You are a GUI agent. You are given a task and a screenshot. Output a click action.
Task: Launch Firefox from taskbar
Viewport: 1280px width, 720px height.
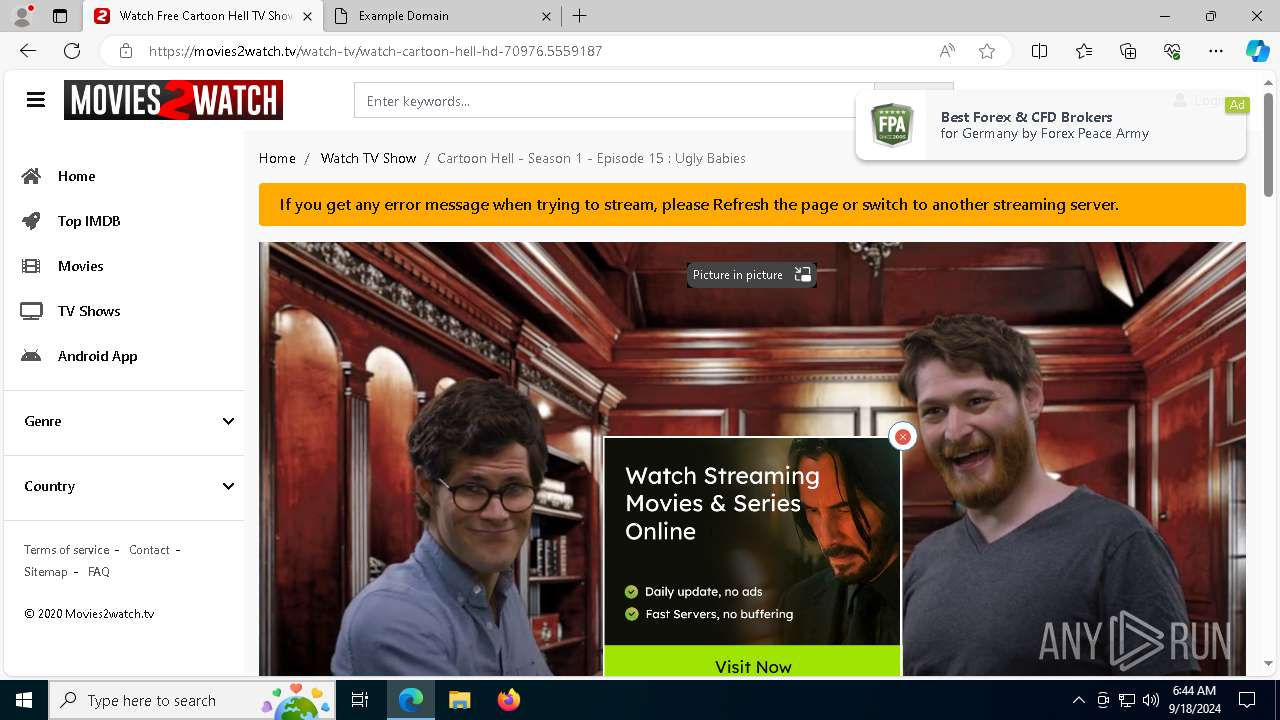click(x=508, y=700)
